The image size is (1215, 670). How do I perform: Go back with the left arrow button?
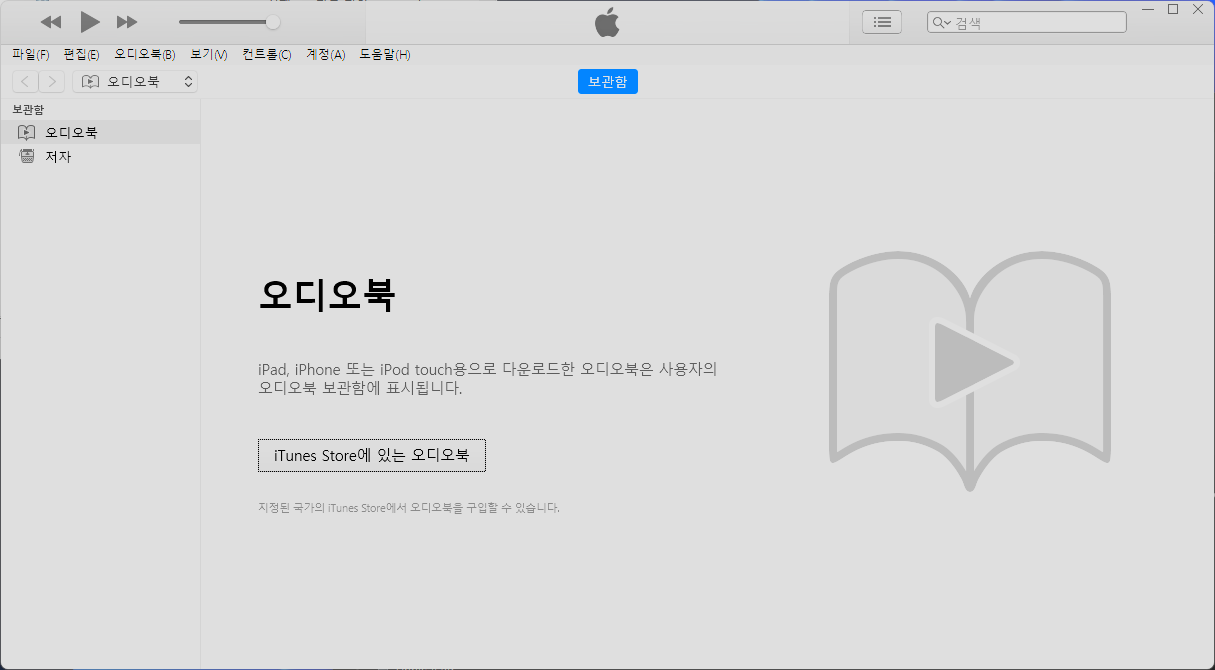click(x=25, y=82)
